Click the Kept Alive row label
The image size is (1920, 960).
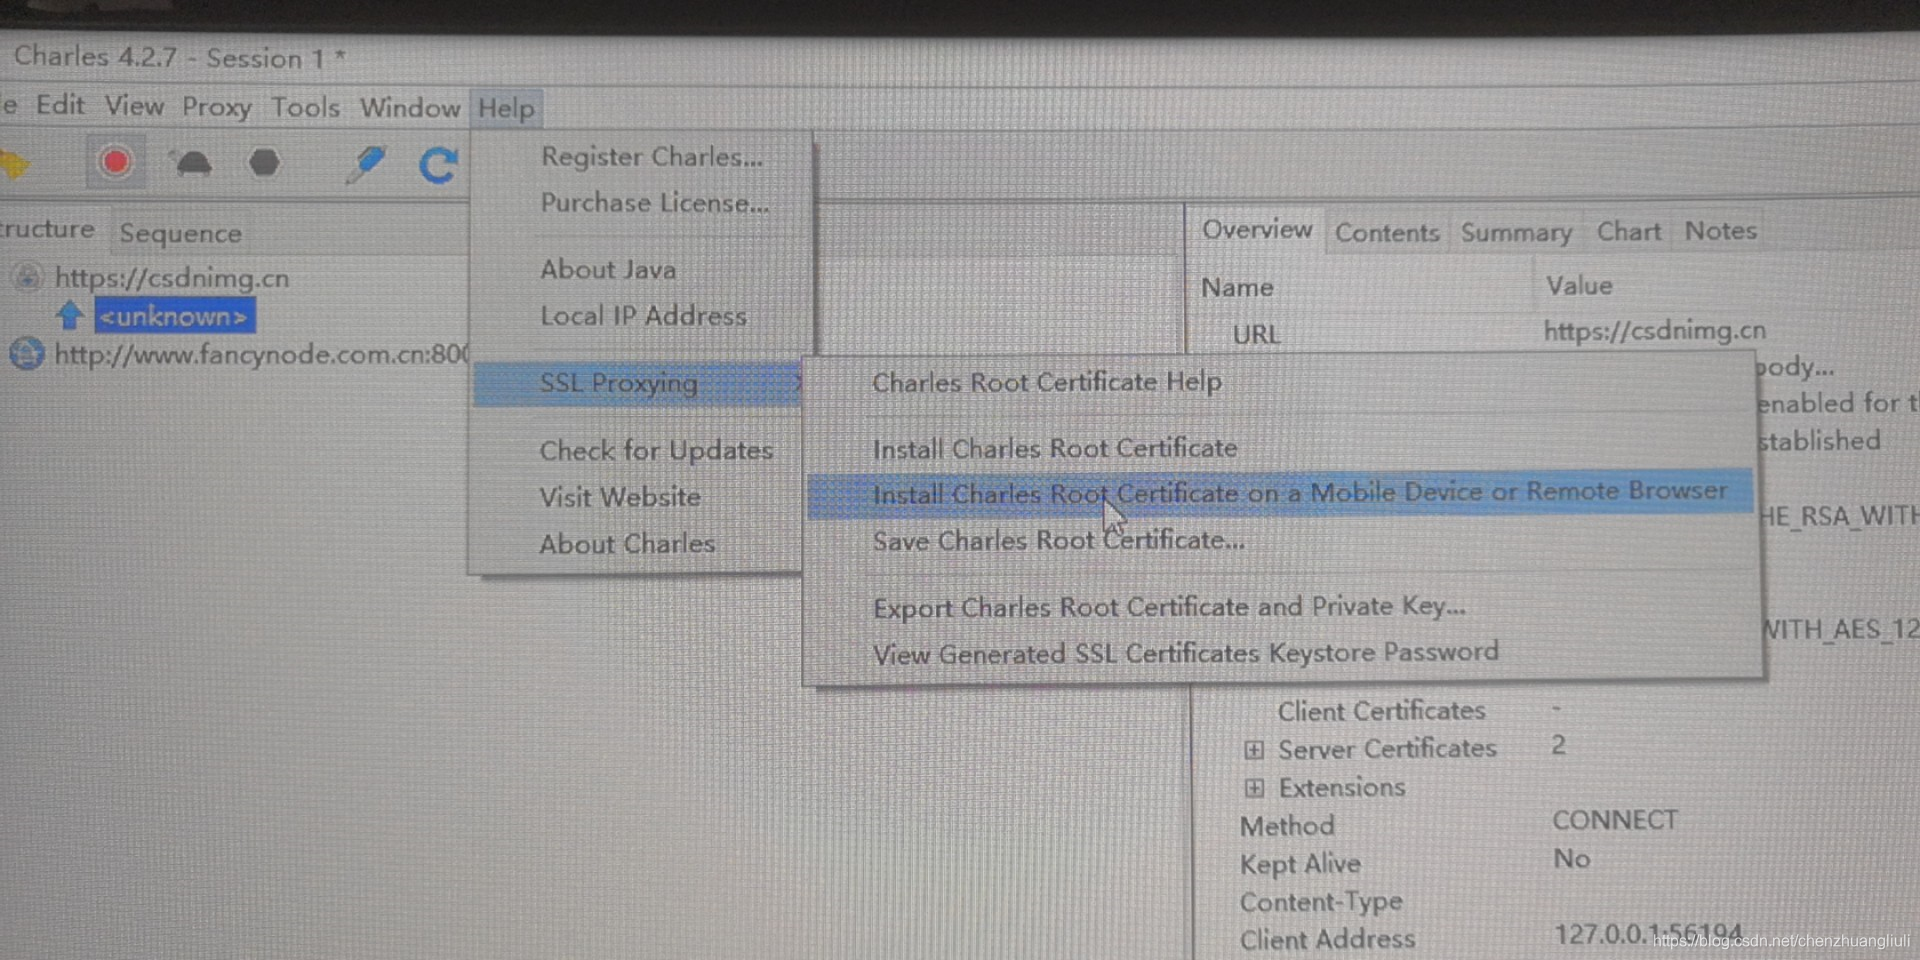1300,864
